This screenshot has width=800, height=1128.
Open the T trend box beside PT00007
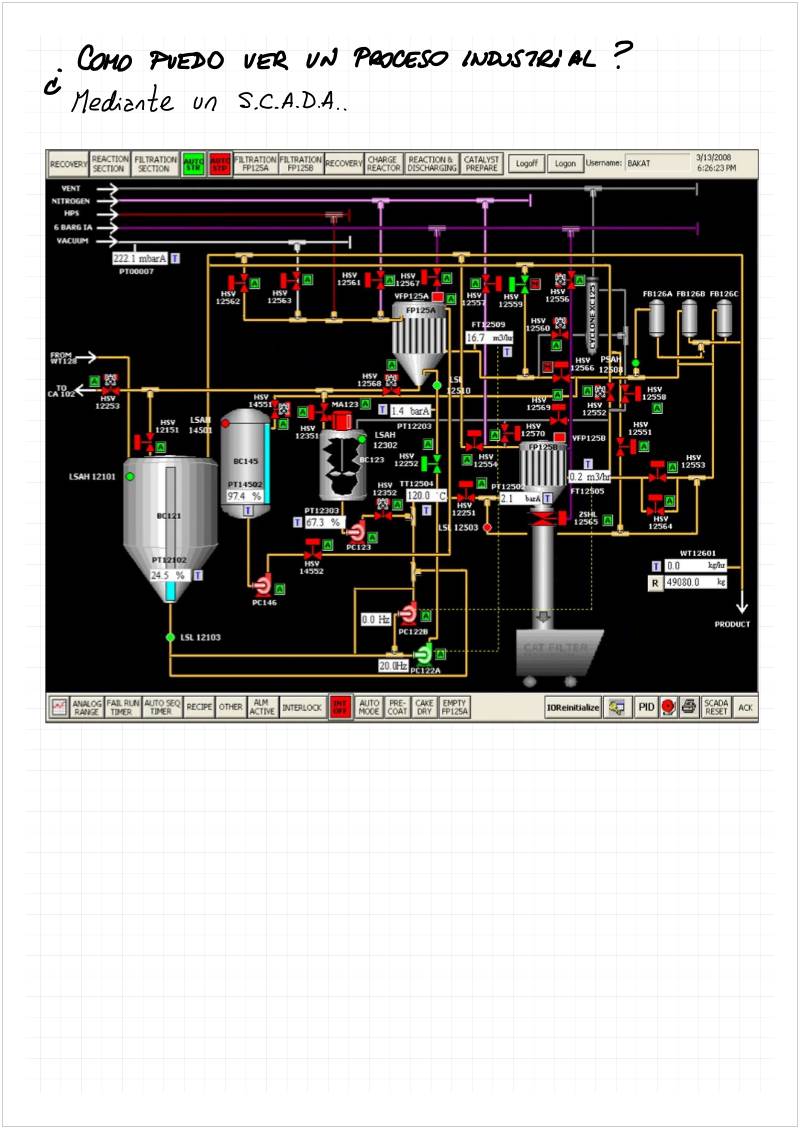[175, 258]
